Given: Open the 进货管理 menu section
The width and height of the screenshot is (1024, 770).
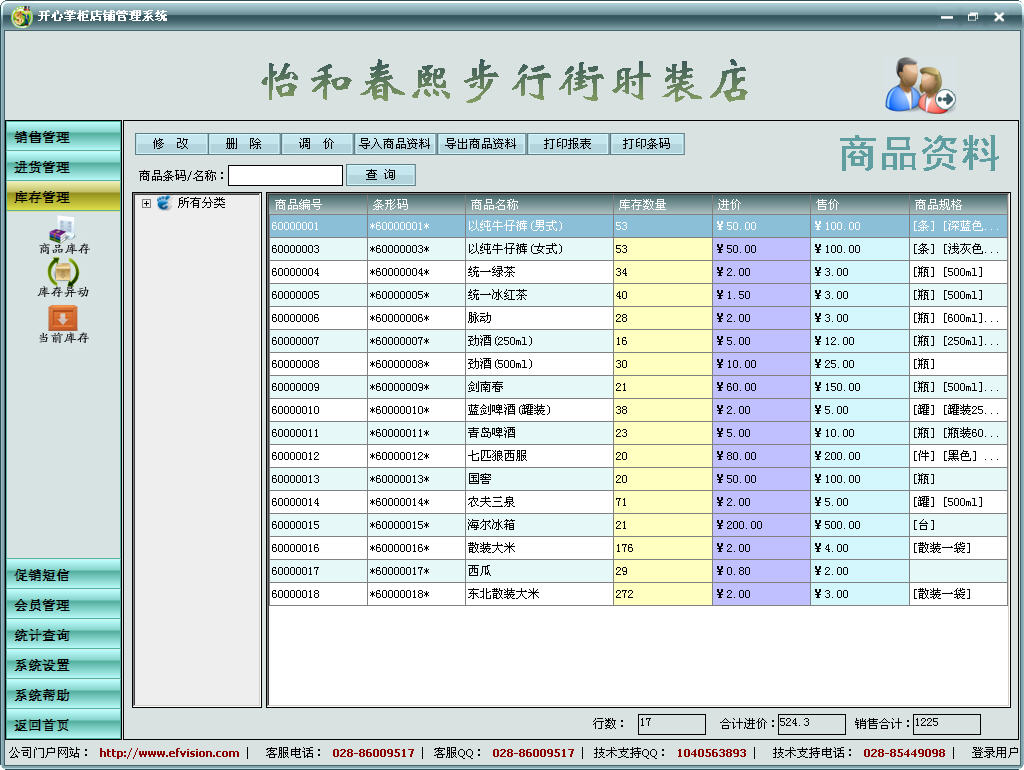Looking at the screenshot, I should (63, 167).
